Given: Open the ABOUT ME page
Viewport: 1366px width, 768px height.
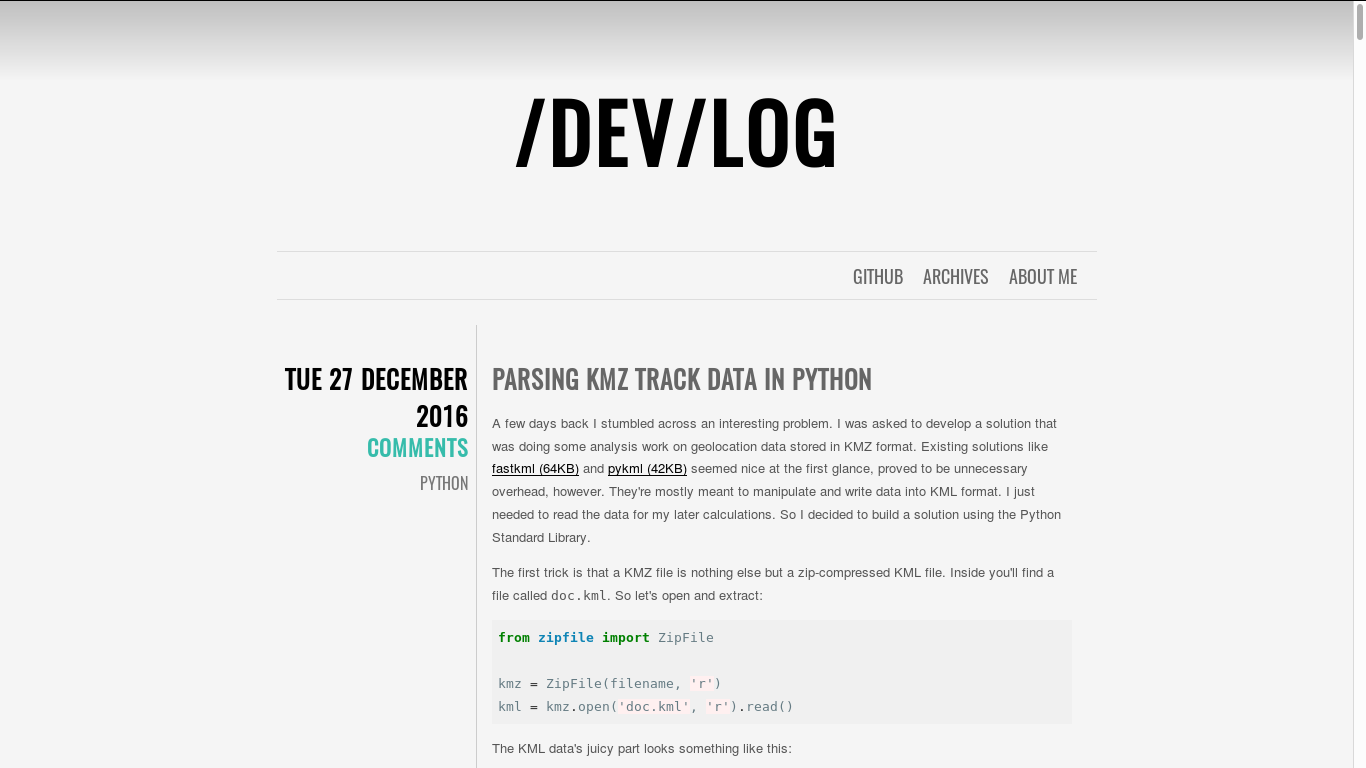Looking at the screenshot, I should 1043,277.
